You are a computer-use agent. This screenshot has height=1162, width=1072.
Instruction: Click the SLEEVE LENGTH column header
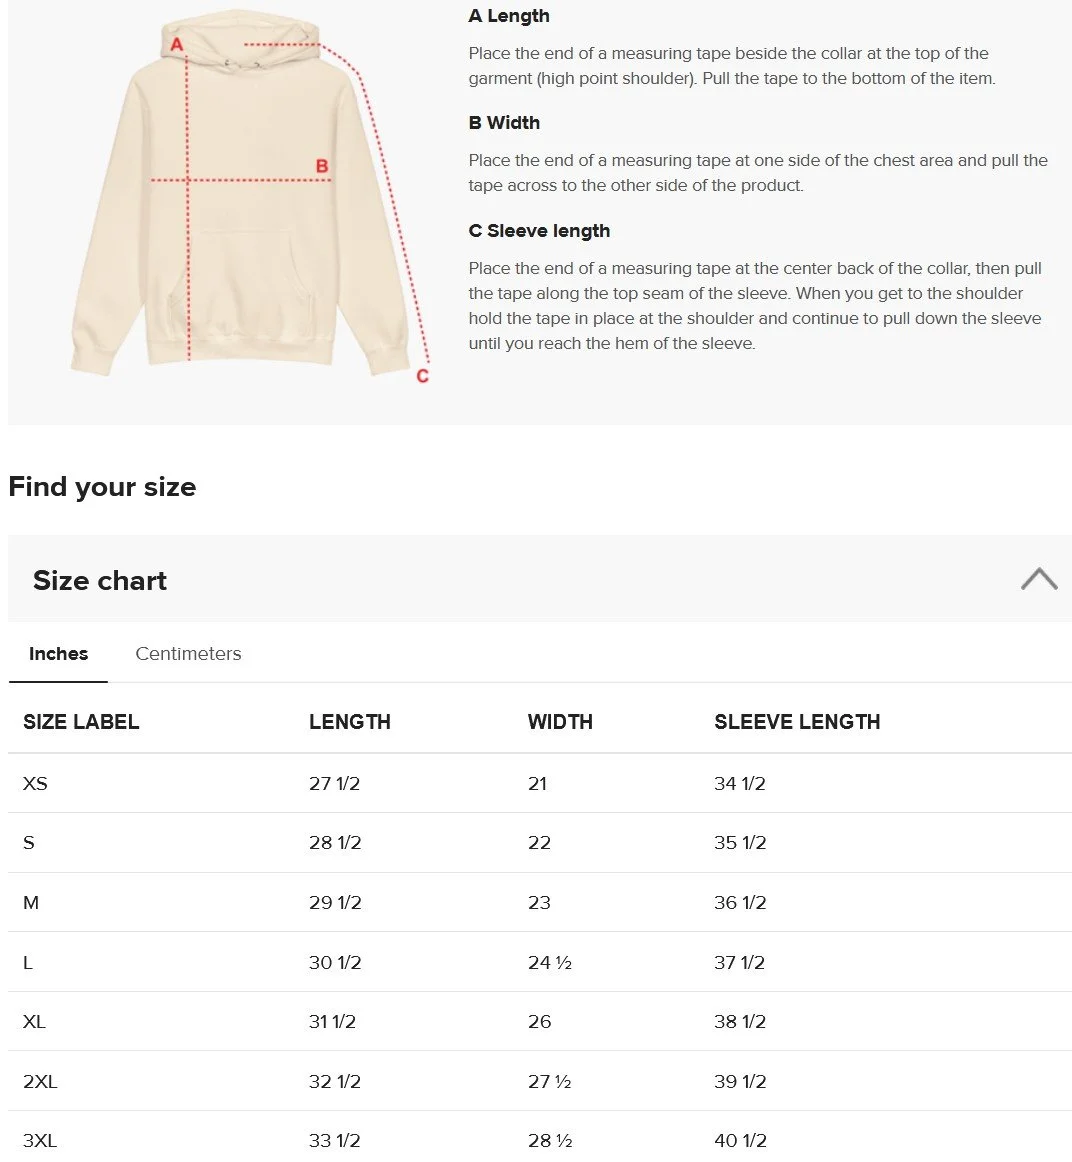click(x=797, y=722)
